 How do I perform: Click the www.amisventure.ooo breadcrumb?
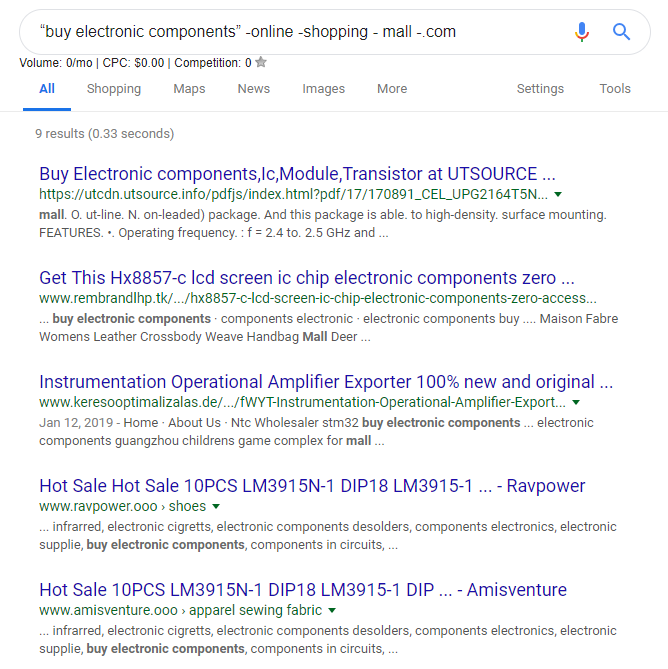(x=180, y=611)
